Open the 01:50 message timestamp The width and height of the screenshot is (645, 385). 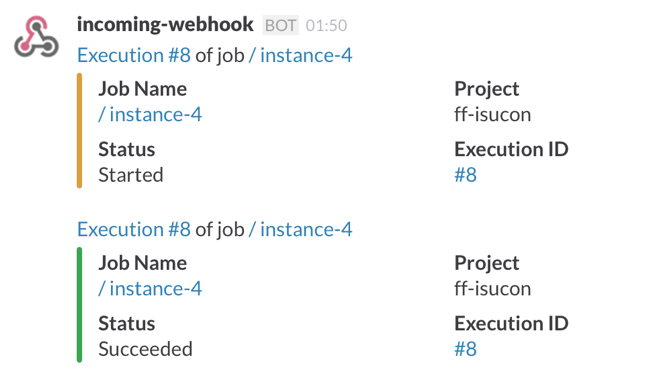point(326,26)
